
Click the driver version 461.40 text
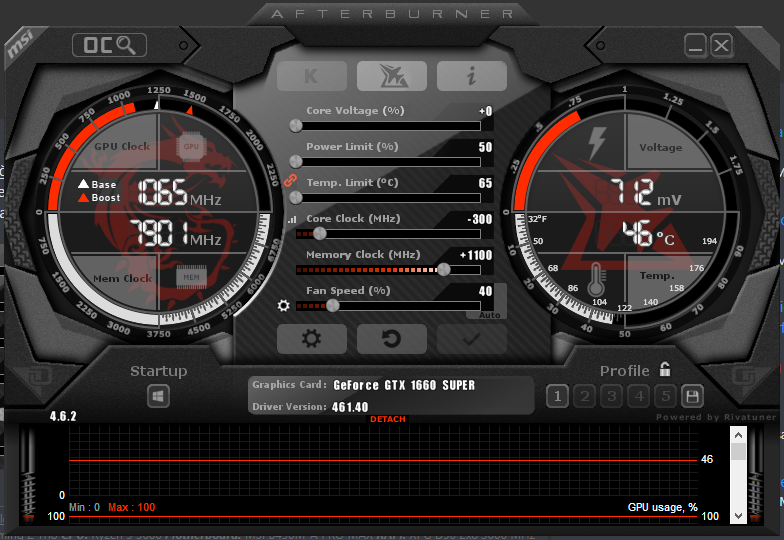tap(350, 407)
